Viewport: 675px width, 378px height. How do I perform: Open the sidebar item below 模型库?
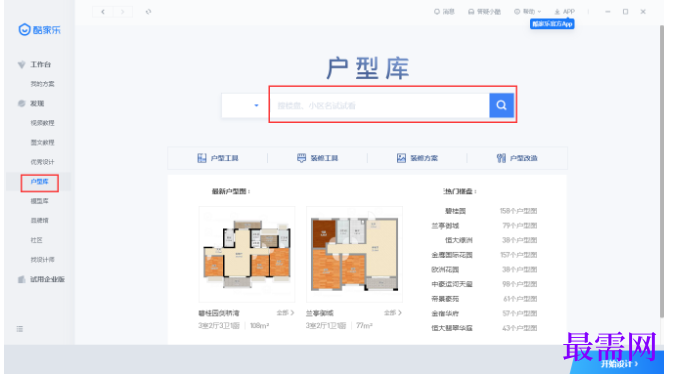39,220
